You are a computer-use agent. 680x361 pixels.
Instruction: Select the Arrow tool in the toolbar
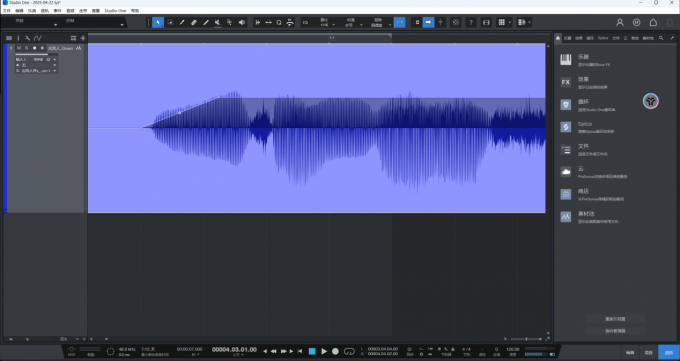coord(158,23)
